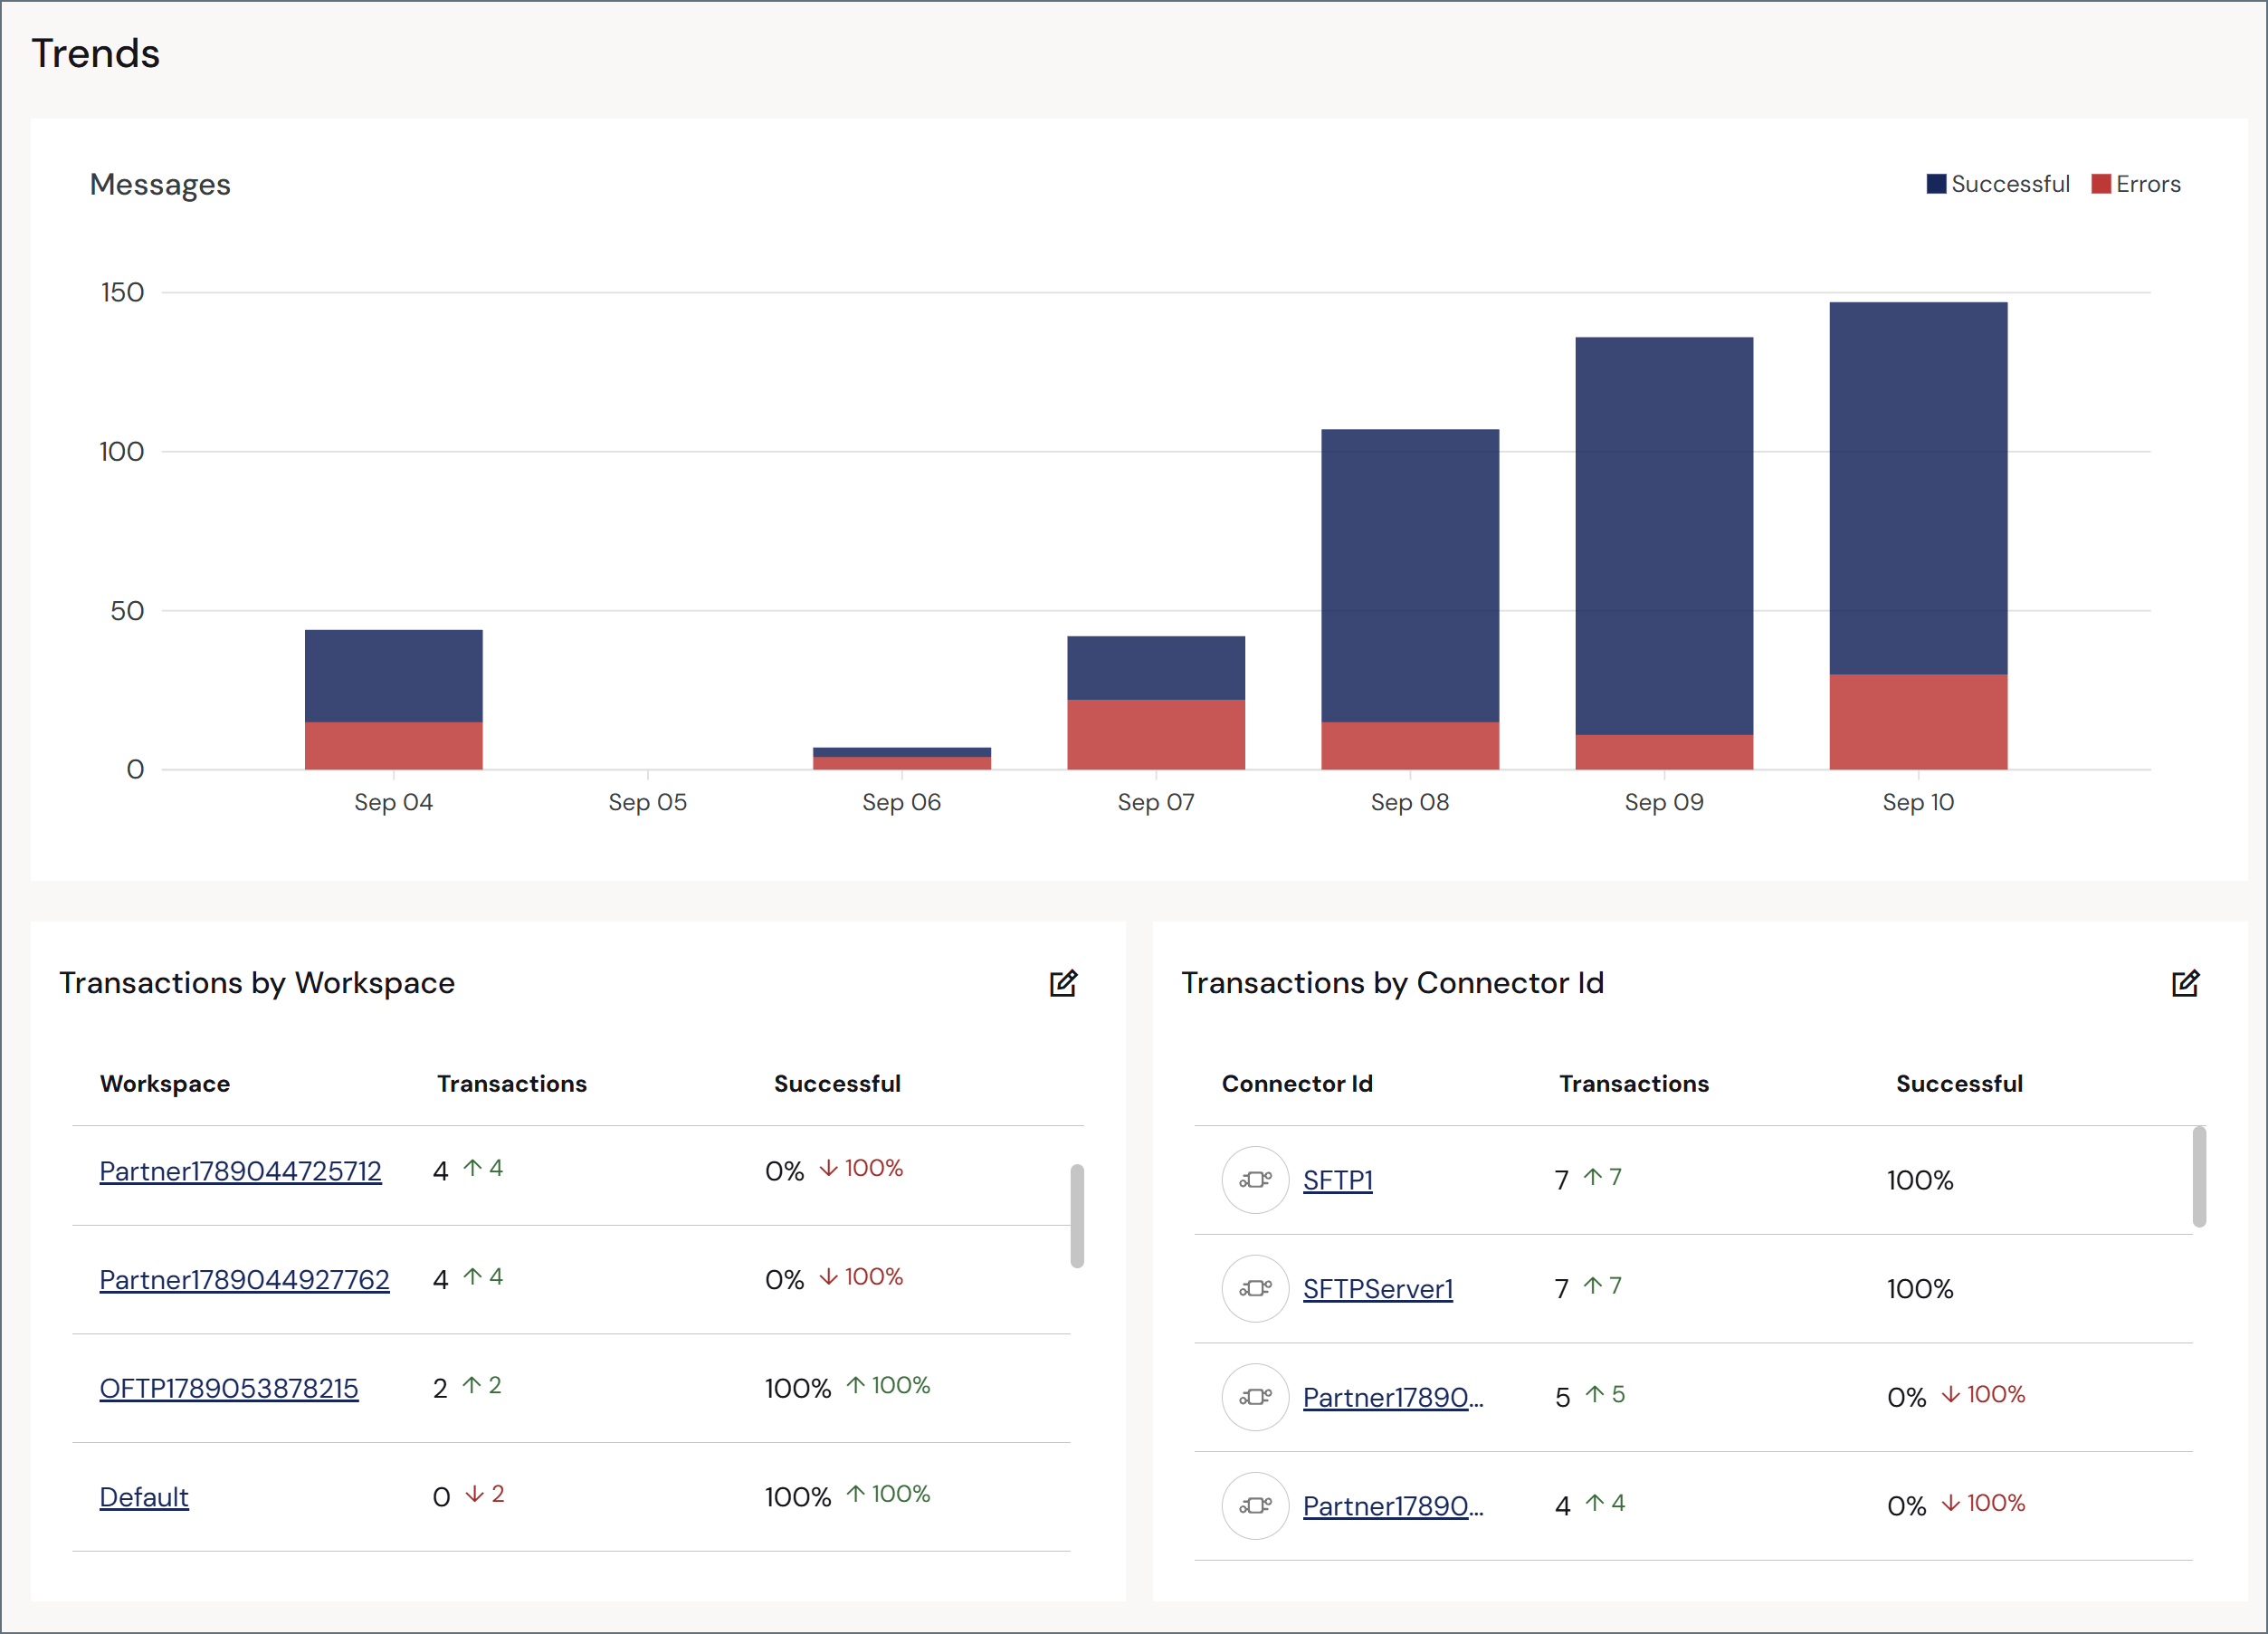This screenshot has height=1634, width=2268.
Task: Select the Sep 10 errors bar segment
Action: coord(1918,722)
